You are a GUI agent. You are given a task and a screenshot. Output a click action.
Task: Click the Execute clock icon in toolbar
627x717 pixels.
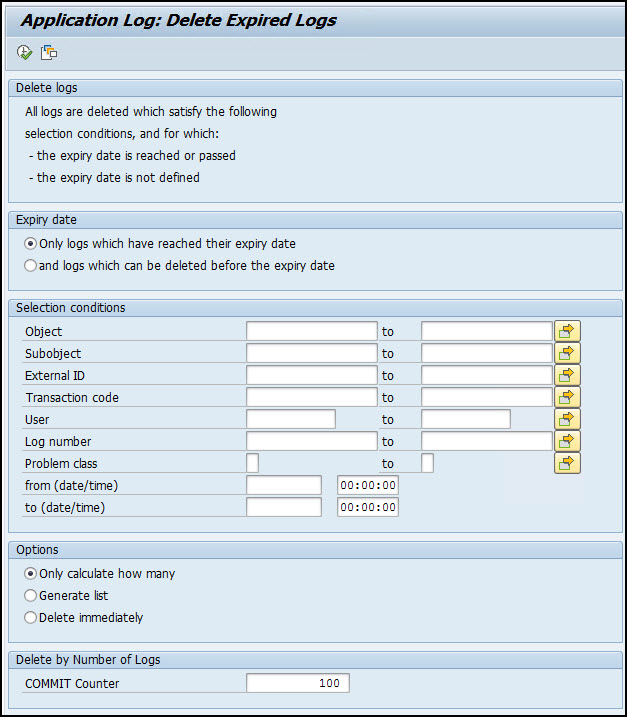(x=24, y=53)
